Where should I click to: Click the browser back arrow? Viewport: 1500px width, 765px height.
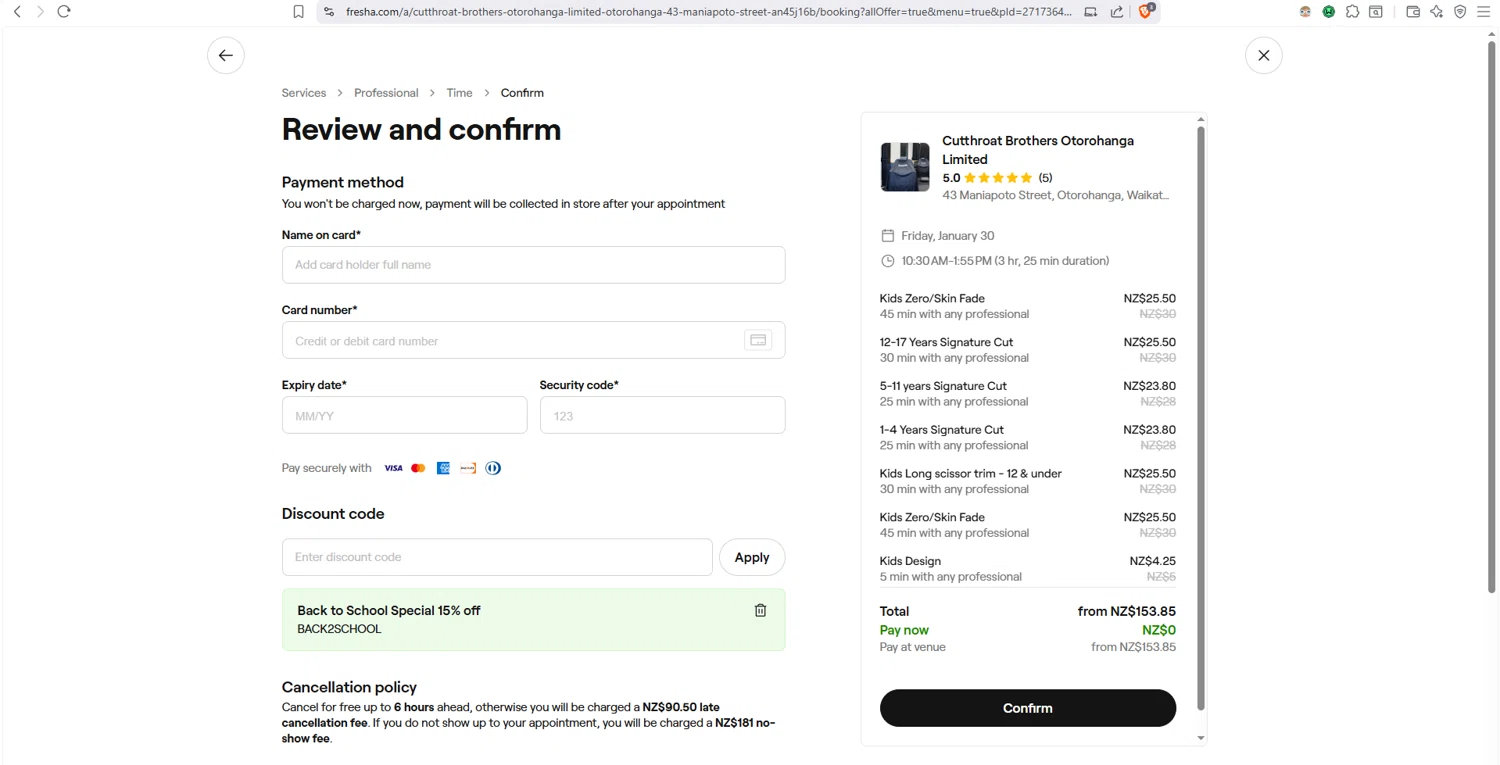17,12
